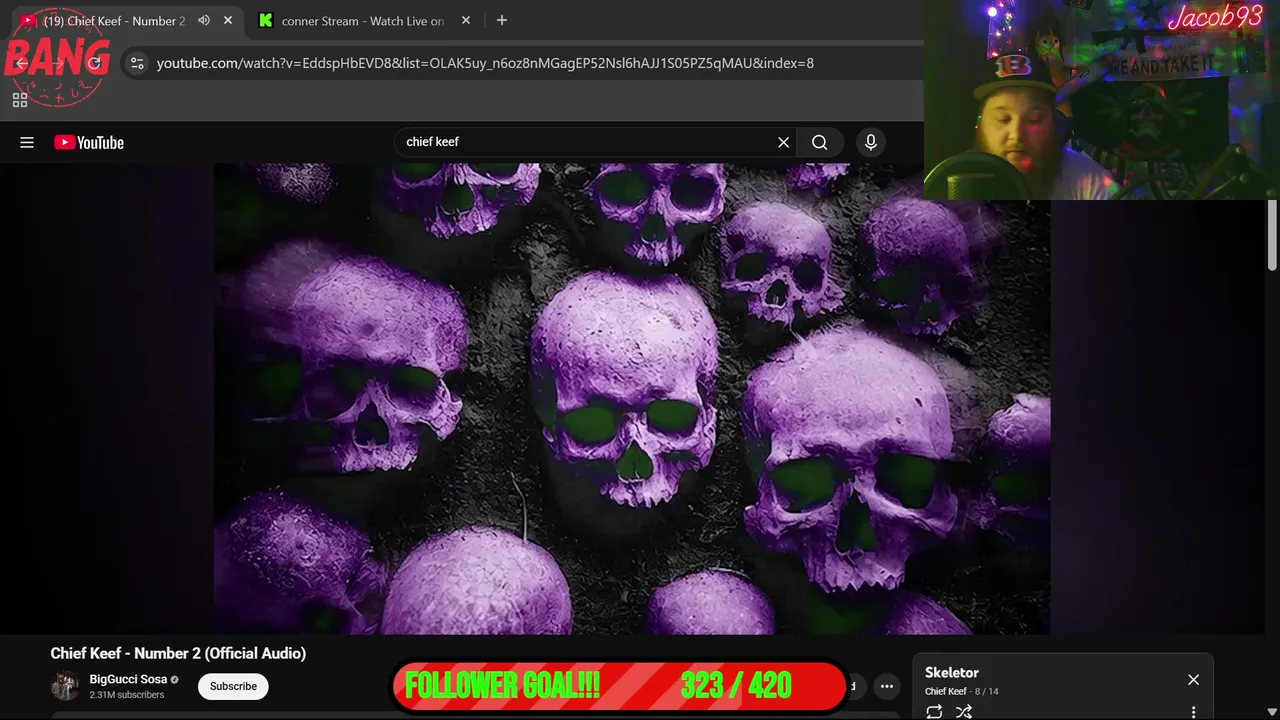
Task: Clear the search box with the X
Action: coord(784,143)
